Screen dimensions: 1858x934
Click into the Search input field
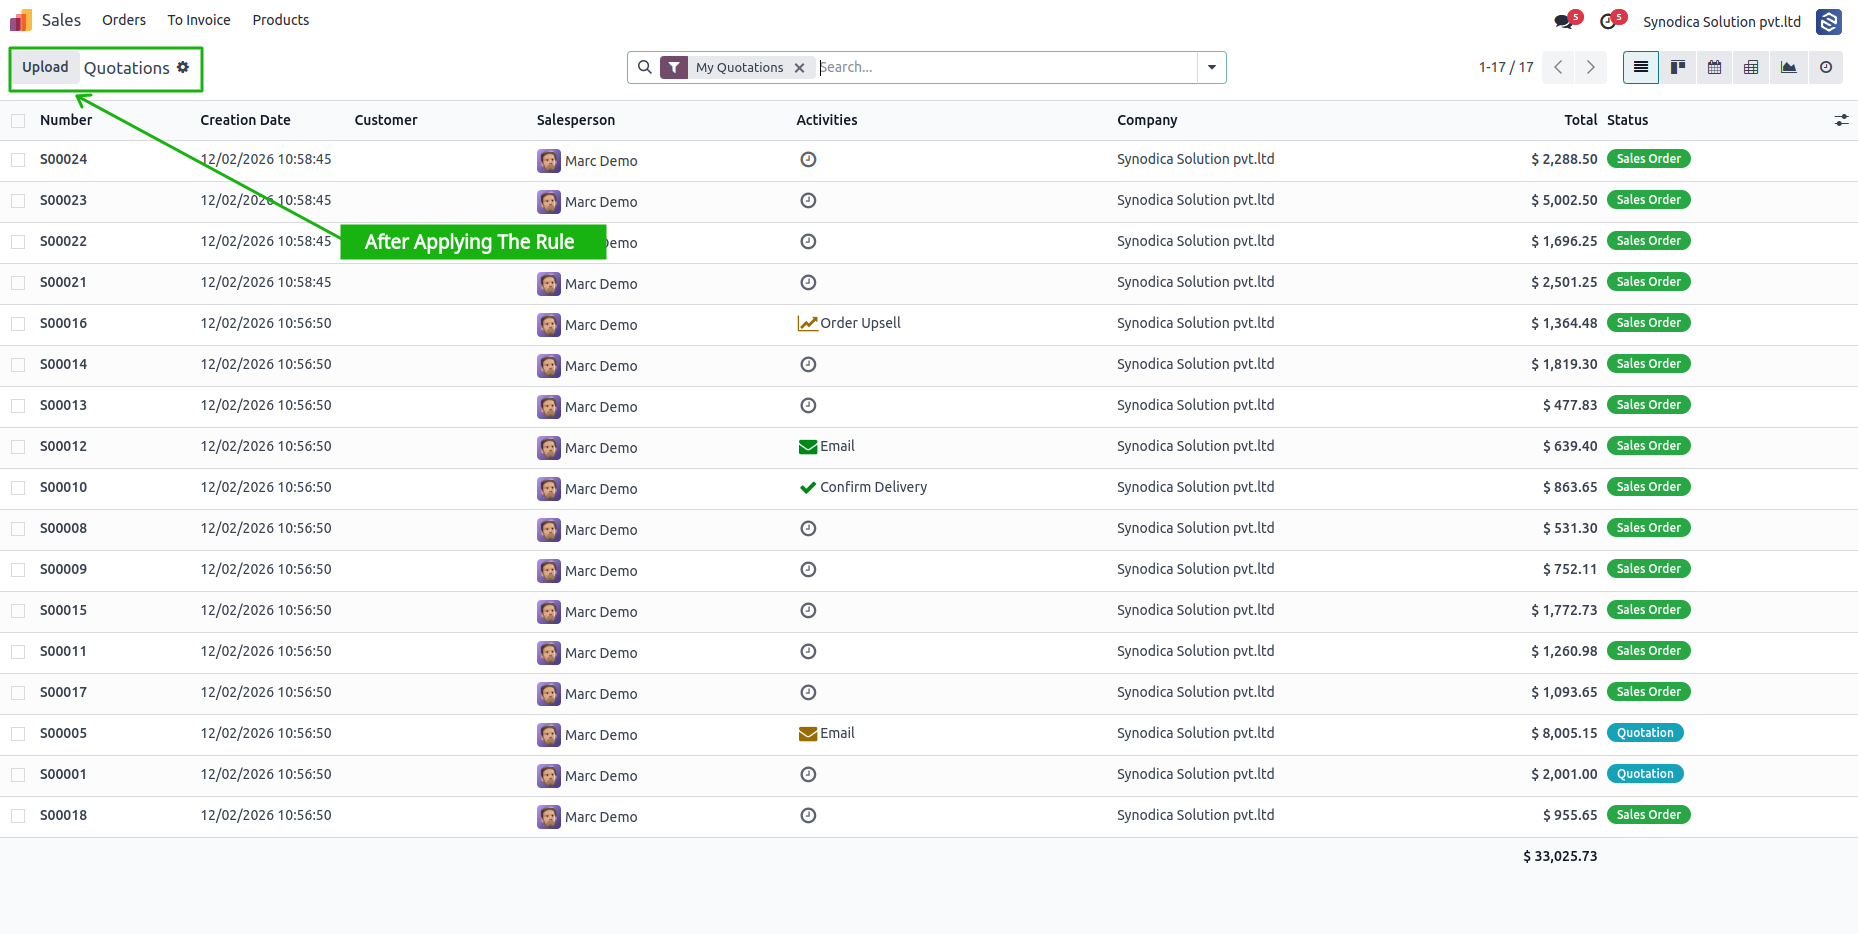click(1005, 67)
